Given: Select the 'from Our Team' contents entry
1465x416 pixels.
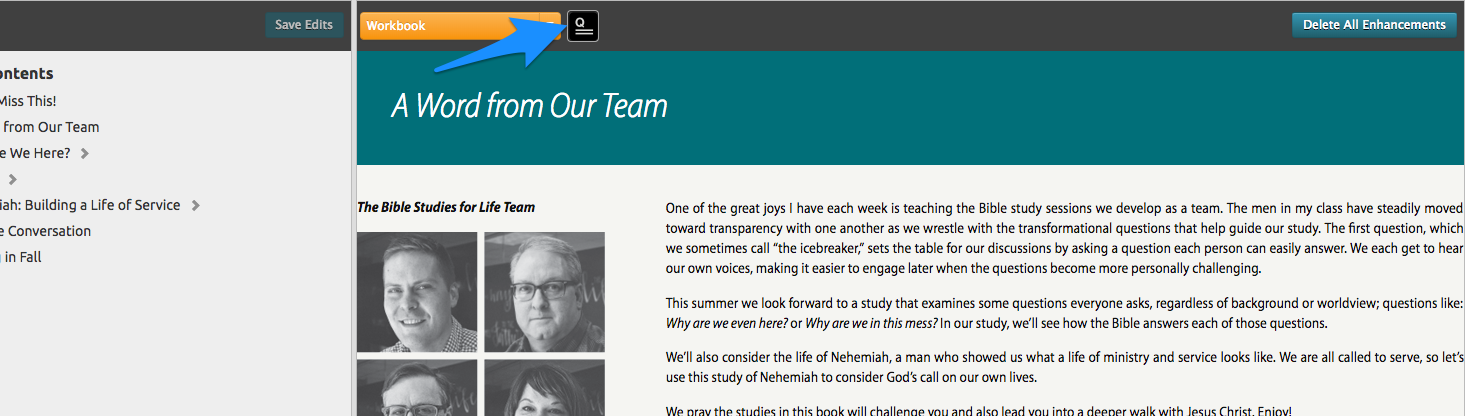Looking at the screenshot, I should [51, 127].
